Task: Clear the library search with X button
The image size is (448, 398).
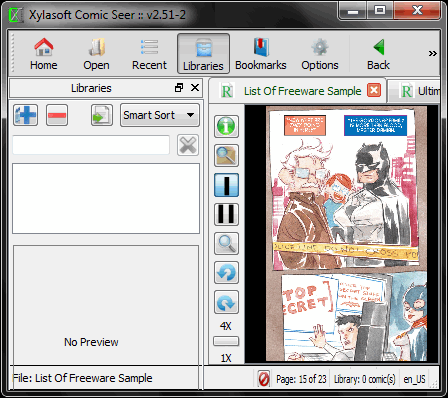Action: [x=188, y=145]
